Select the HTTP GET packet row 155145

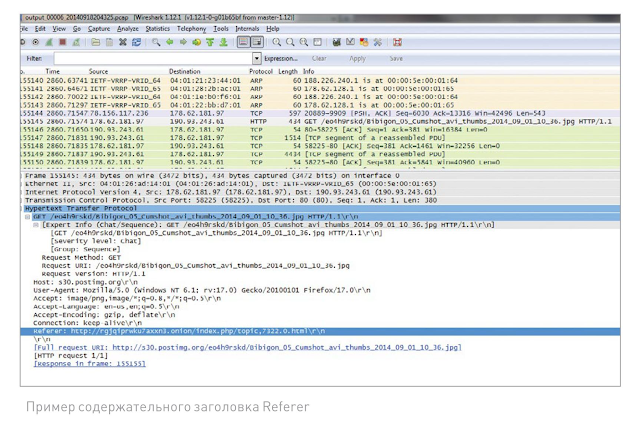[320, 121]
